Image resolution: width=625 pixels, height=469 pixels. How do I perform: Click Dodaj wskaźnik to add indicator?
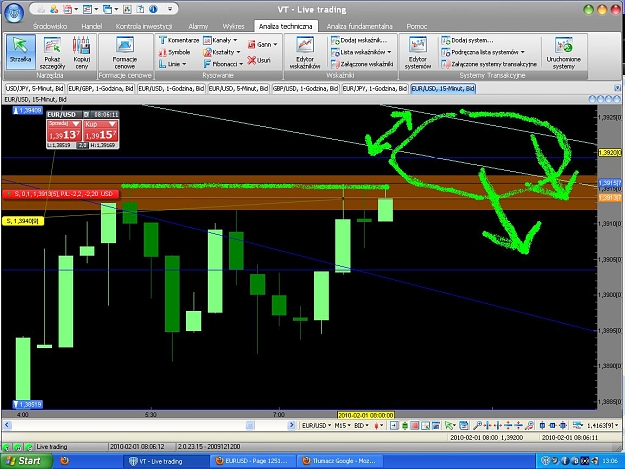359,40
